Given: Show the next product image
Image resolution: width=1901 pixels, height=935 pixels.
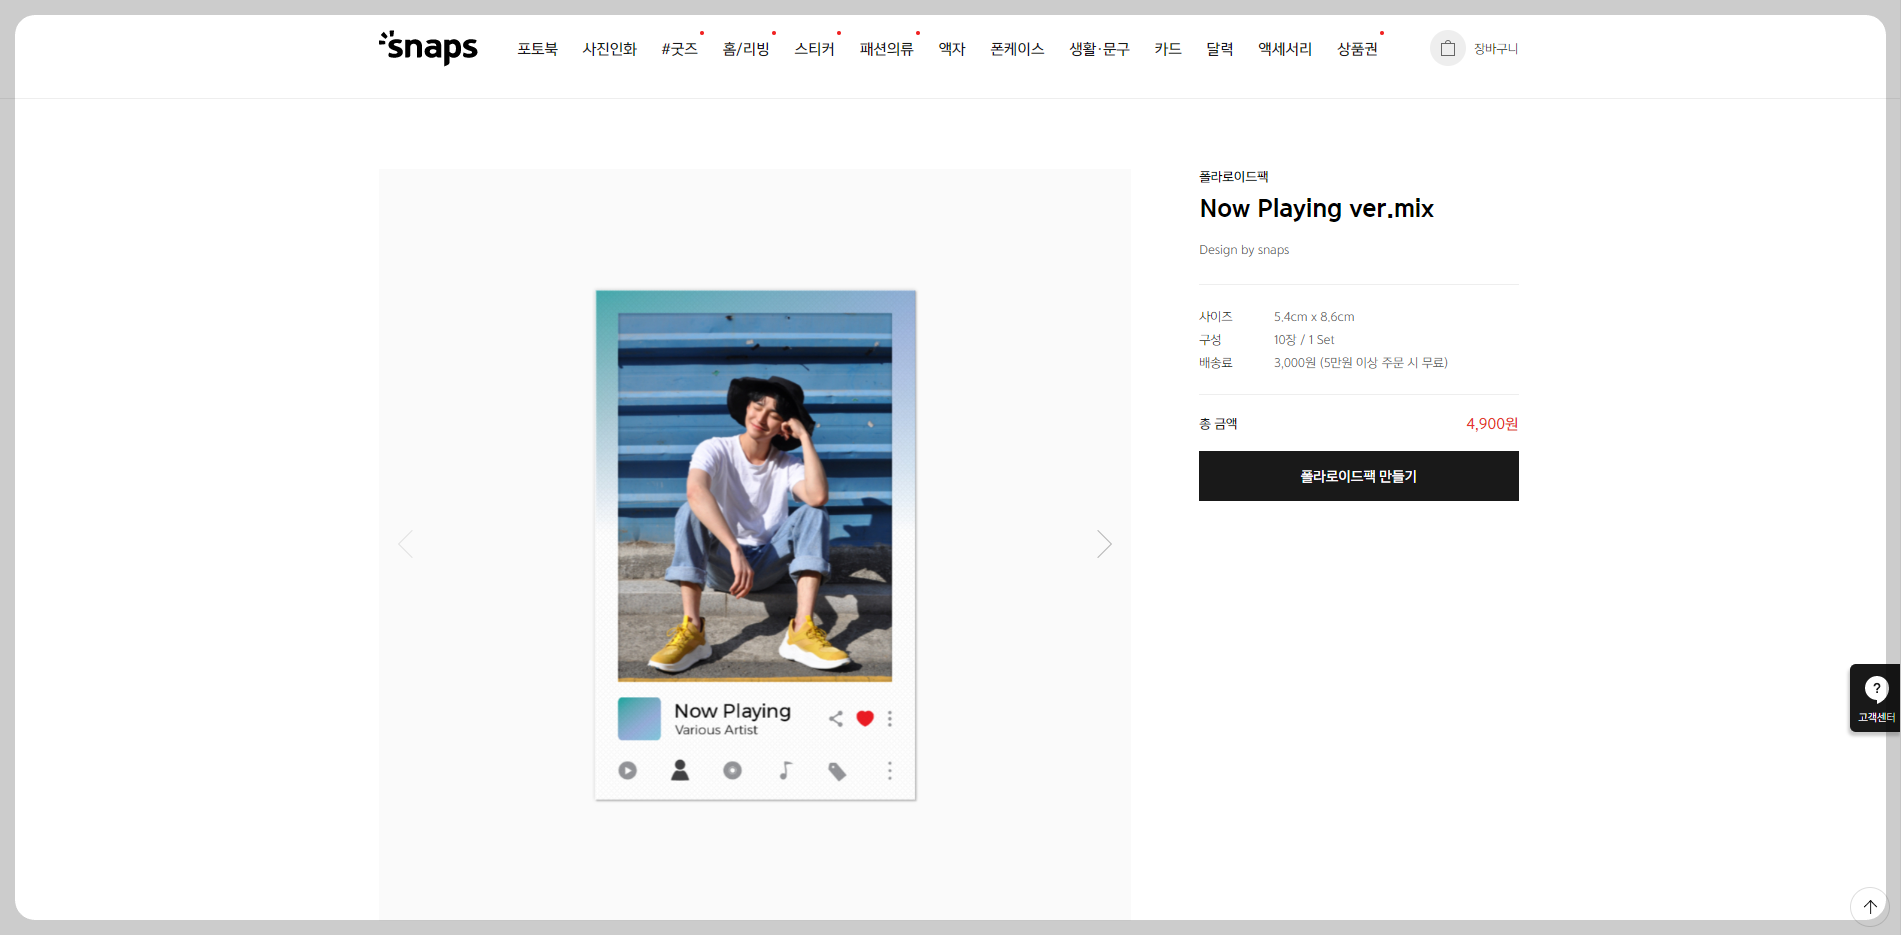Looking at the screenshot, I should 1104,544.
